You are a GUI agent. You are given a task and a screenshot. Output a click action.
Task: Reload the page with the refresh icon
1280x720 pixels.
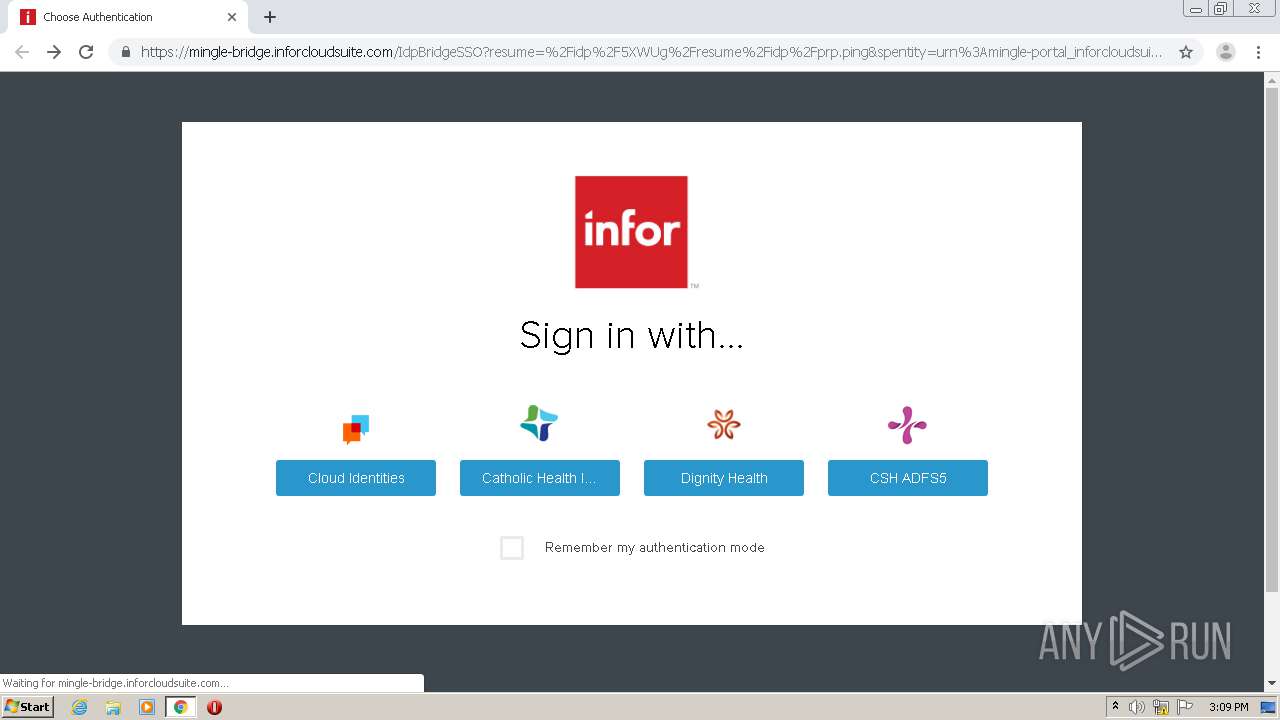[x=86, y=52]
